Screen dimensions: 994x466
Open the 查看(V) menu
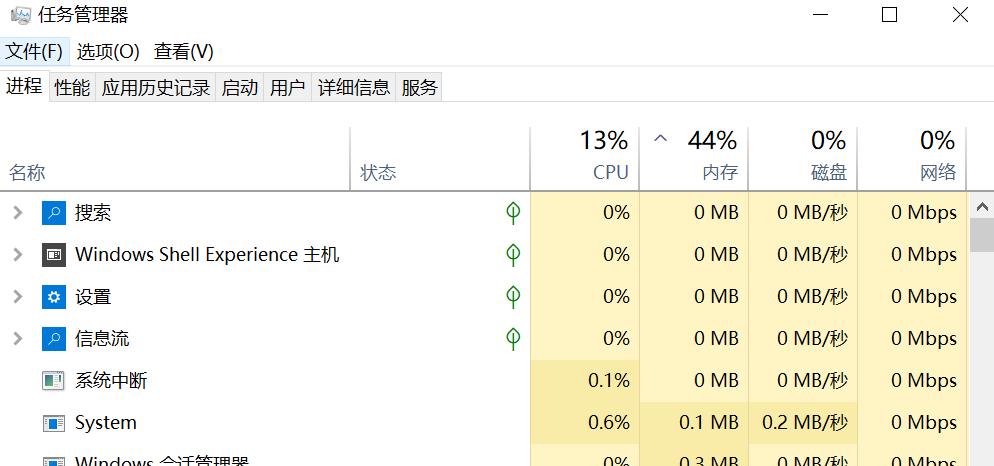(183, 51)
